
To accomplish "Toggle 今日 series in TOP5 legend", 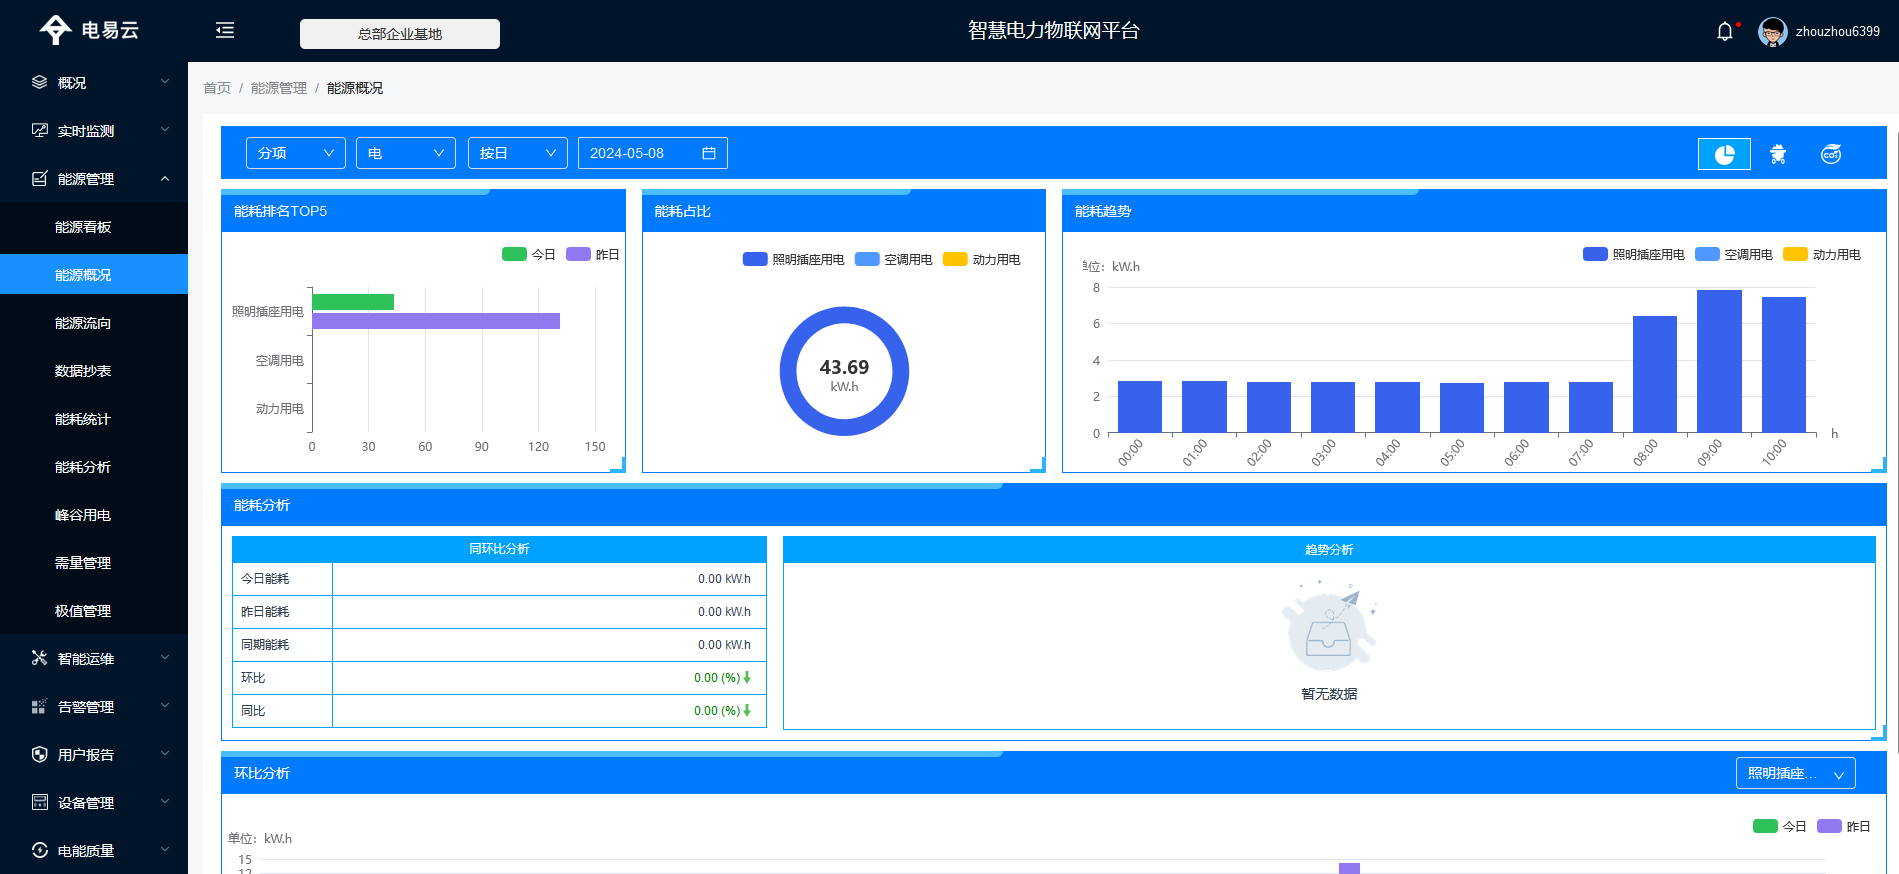I will 528,254.
